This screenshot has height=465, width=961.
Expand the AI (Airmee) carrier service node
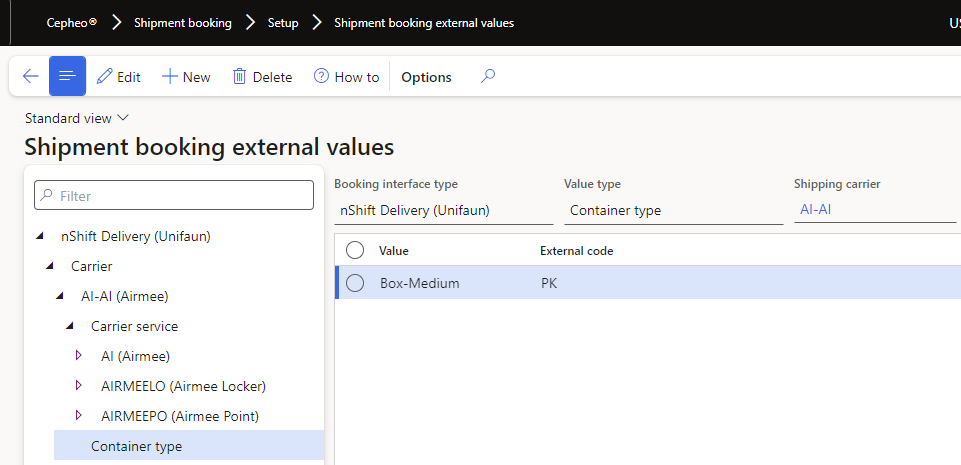tap(79, 356)
